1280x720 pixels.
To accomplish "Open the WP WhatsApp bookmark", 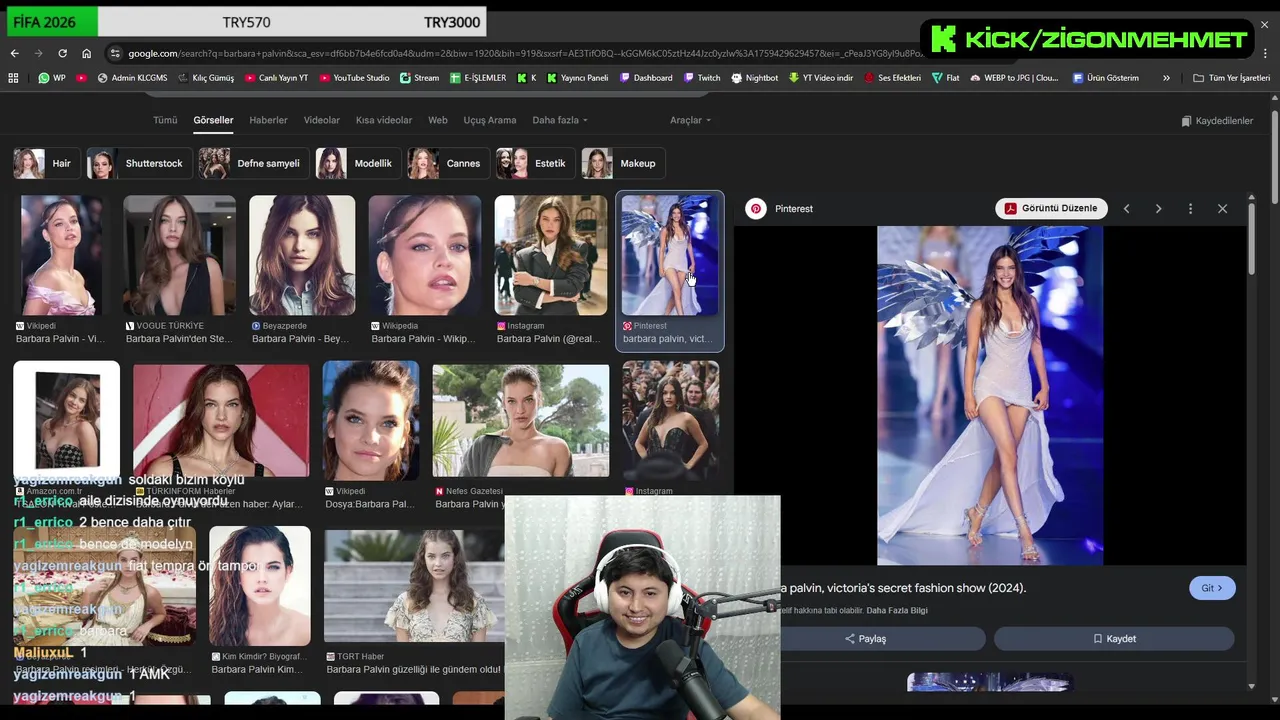I will tap(52, 78).
